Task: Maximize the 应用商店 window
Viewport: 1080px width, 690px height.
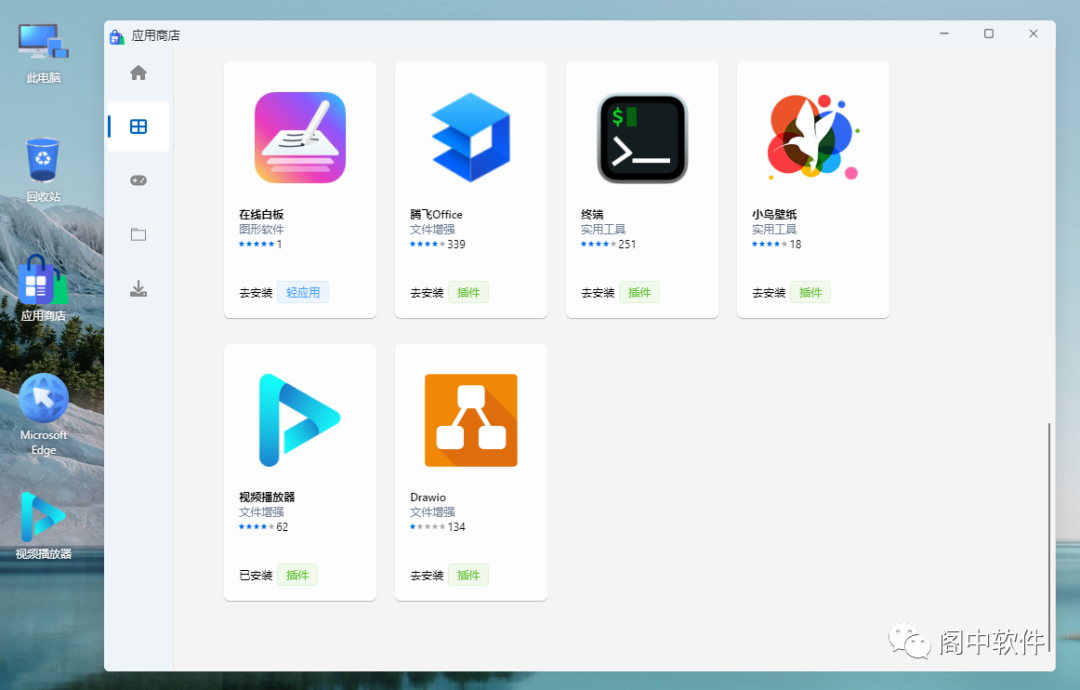Action: 988,34
